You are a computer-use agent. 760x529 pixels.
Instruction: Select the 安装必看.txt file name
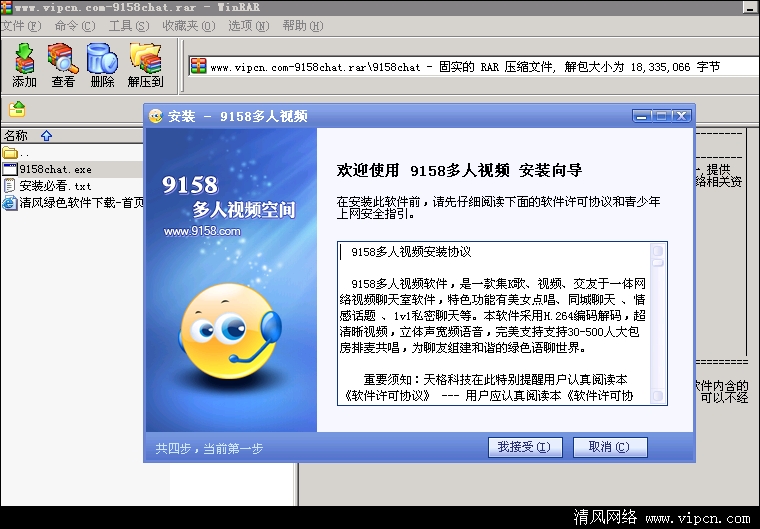click(55, 186)
